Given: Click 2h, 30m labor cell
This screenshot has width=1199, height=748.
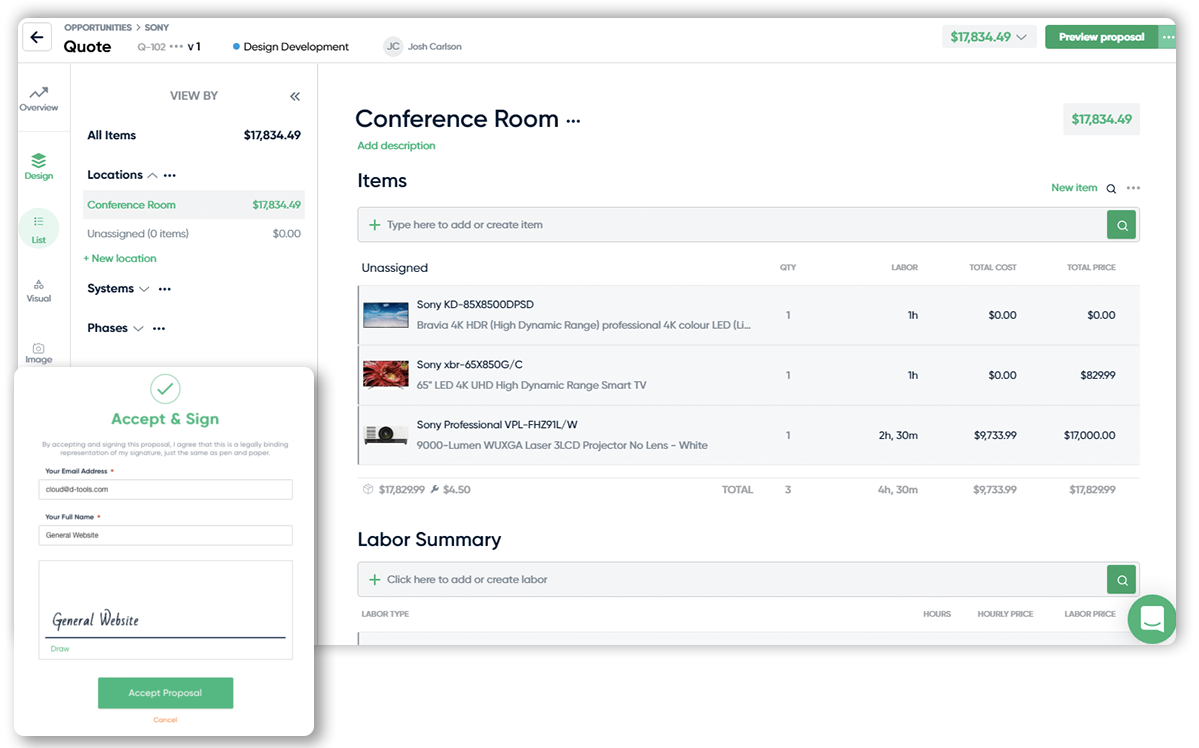Looking at the screenshot, I should click(x=898, y=435).
